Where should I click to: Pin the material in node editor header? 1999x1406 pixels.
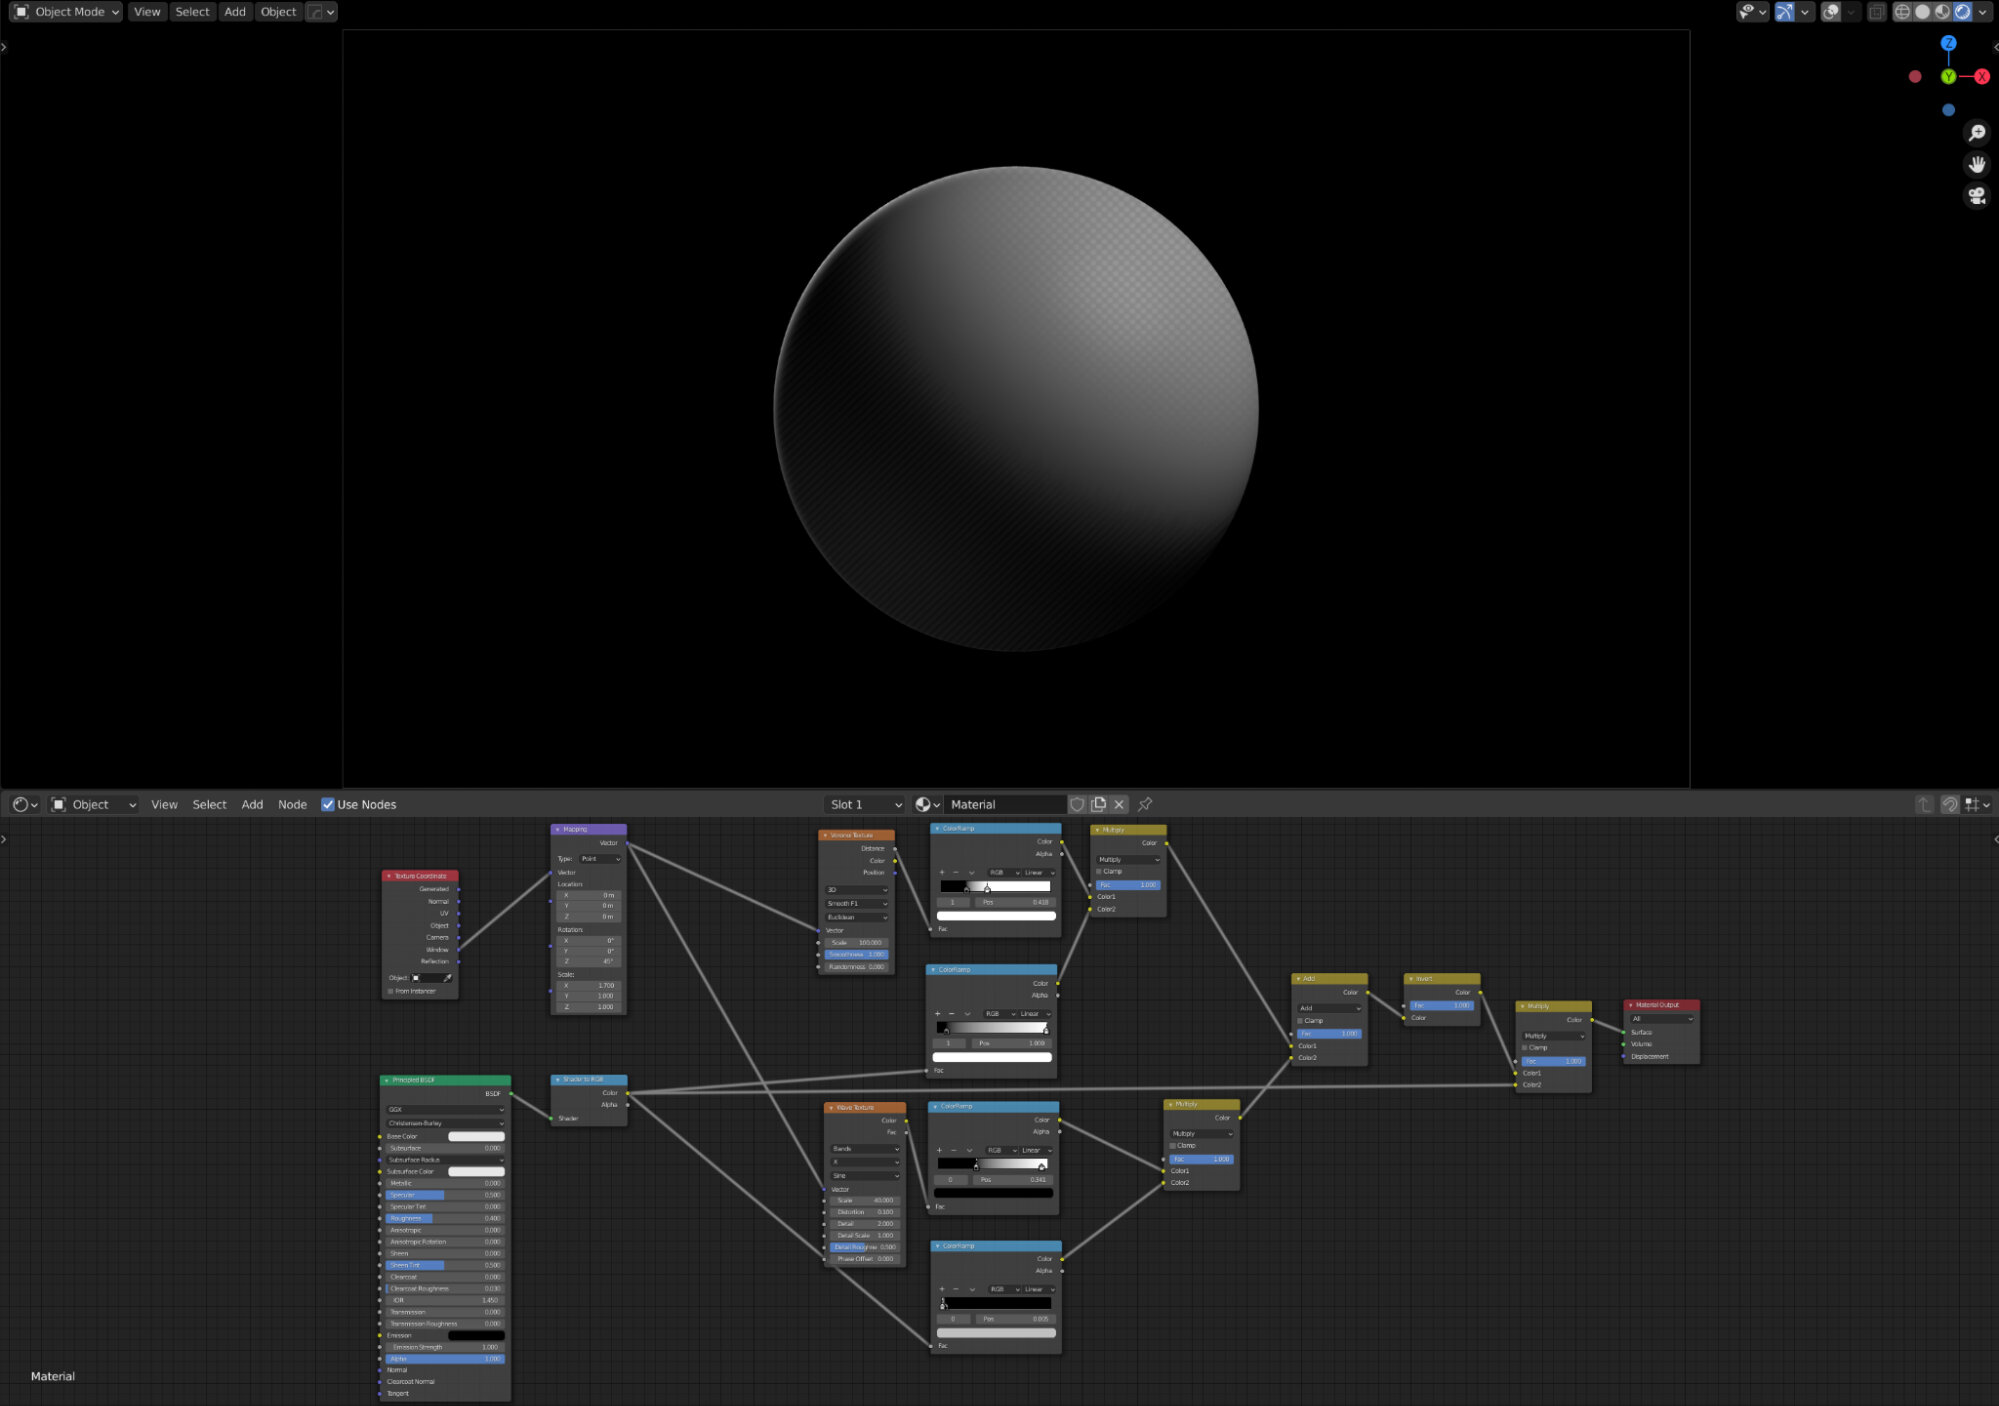[x=1144, y=804]
